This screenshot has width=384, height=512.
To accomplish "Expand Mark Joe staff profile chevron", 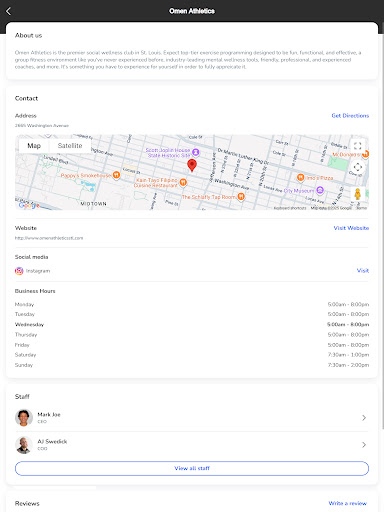I will [364, 418].
